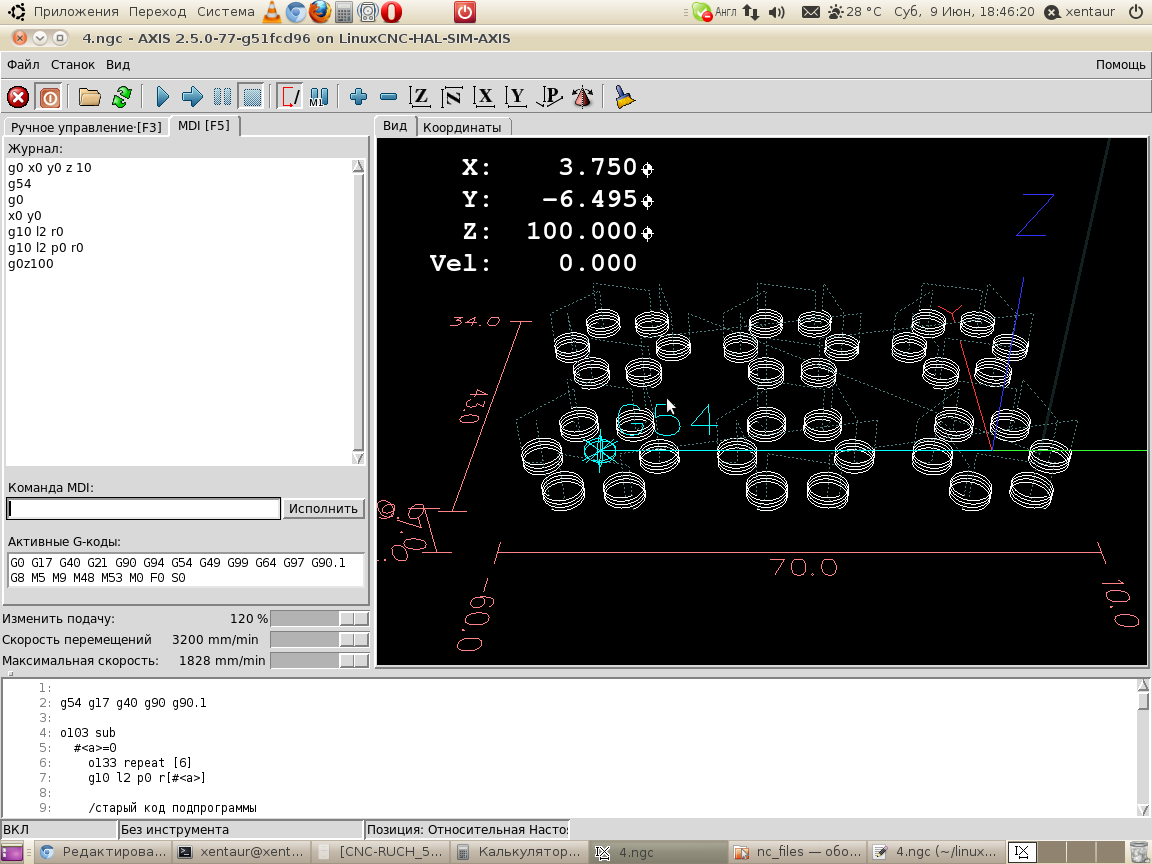Click the zoom in plus icon
This screenshot has height=864, width=1152.
[x=359, y=97]
